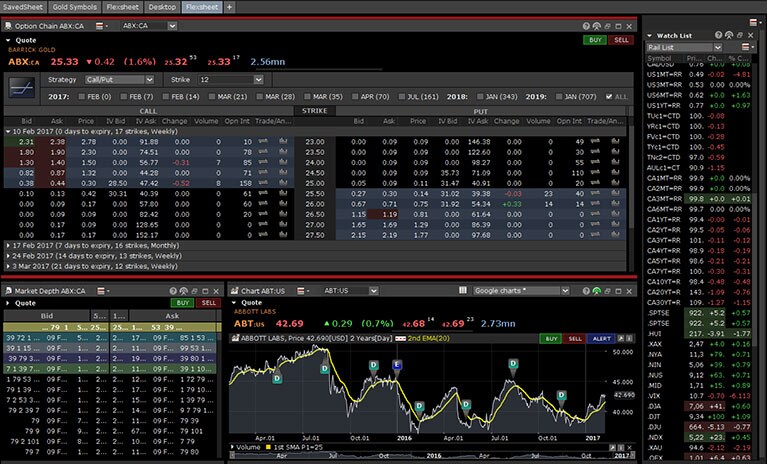Image resolution: width=767 pixels, height=464 pixels.
Task: Switch to the SavedSheet tab
Action: [24, 7]
